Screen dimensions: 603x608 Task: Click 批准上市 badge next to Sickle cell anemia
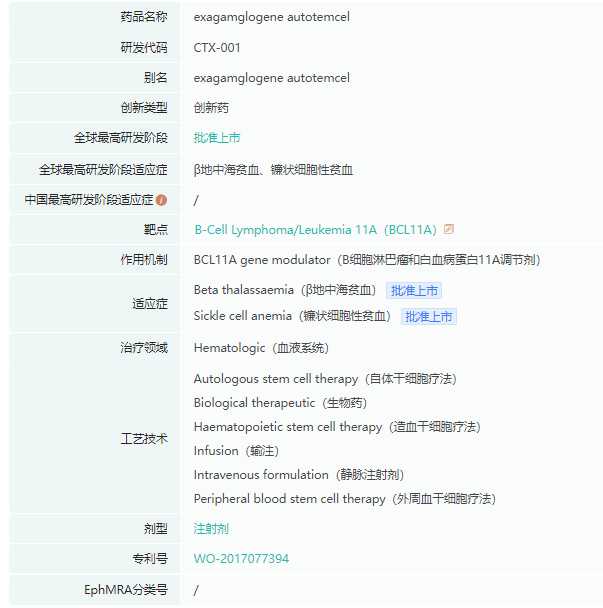tap(428, 316)
